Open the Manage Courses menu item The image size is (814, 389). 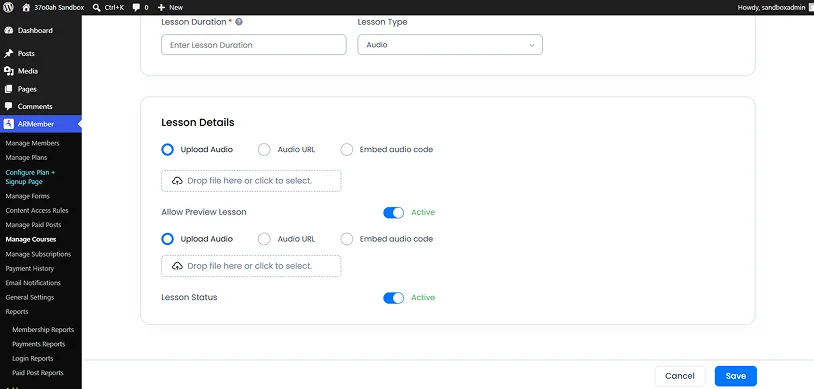31,239
